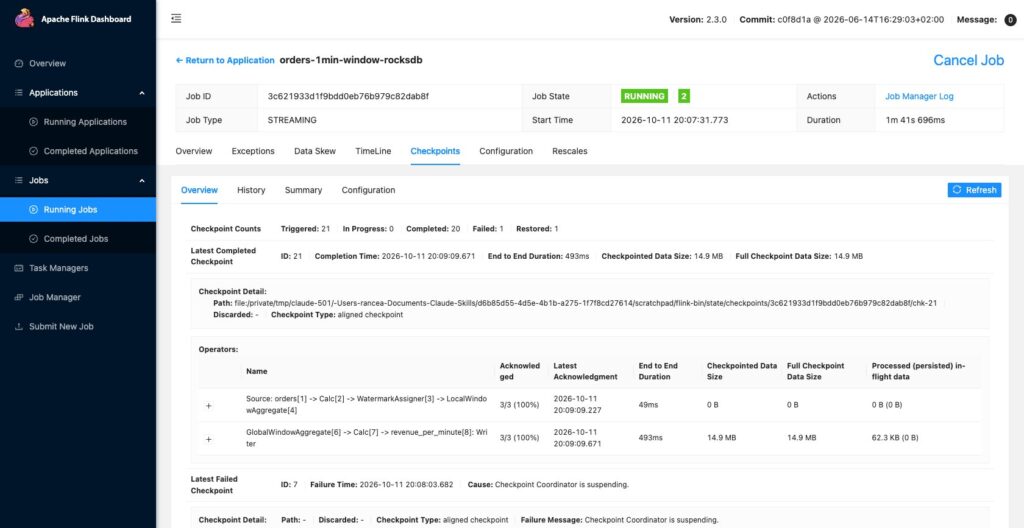Viewport: 1024px width, 528px height.
Task: Click the End to End Duration column header
Action: click(658, 371)
